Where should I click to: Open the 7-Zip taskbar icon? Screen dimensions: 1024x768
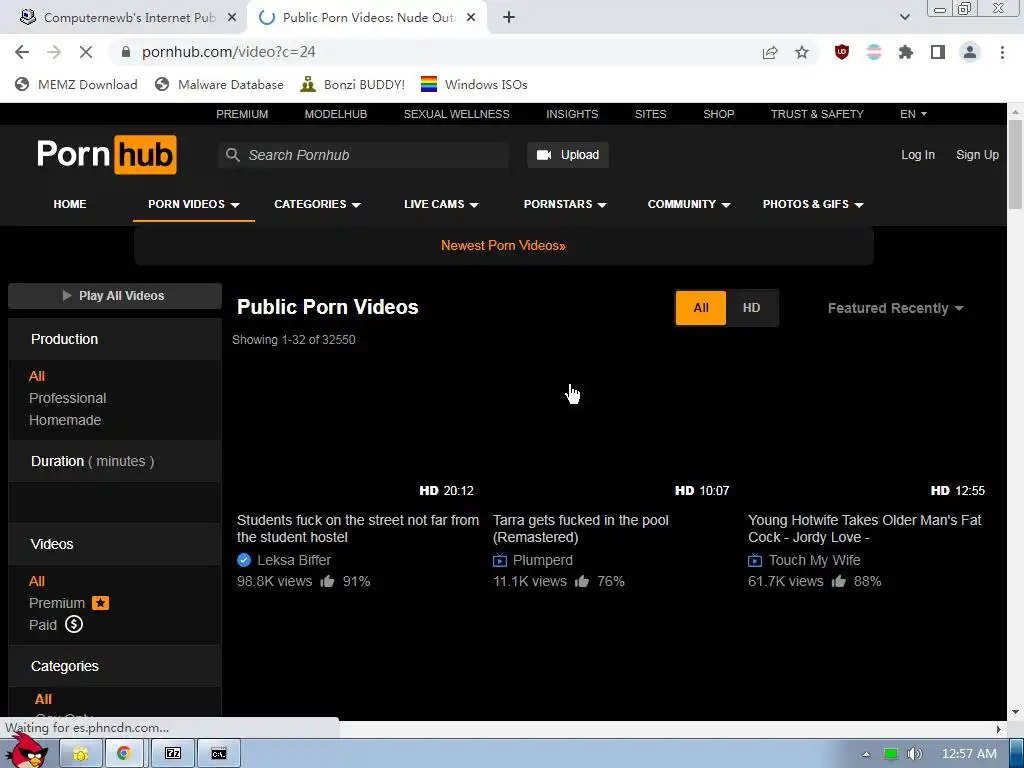pos(173,754)
